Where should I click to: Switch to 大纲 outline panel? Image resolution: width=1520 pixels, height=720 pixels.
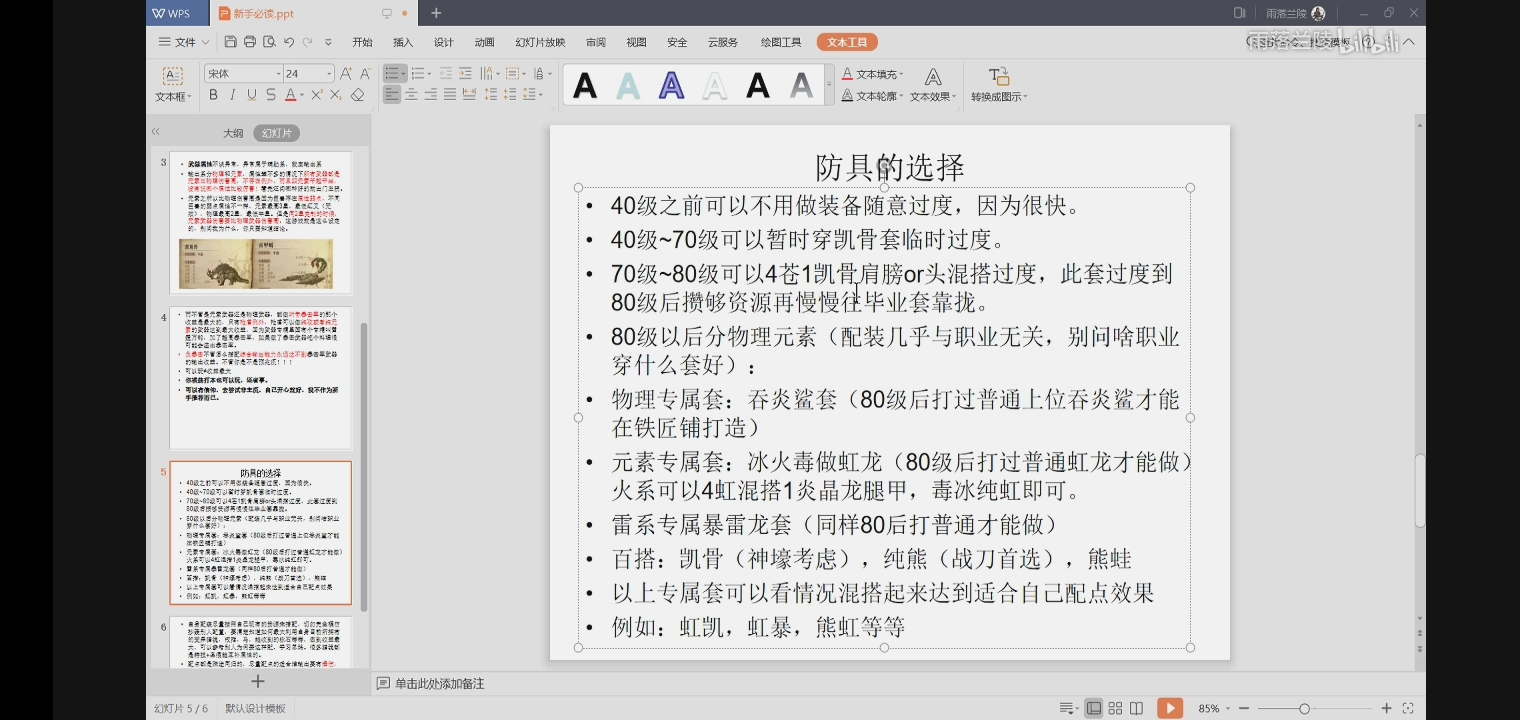[x=233, y=133]
